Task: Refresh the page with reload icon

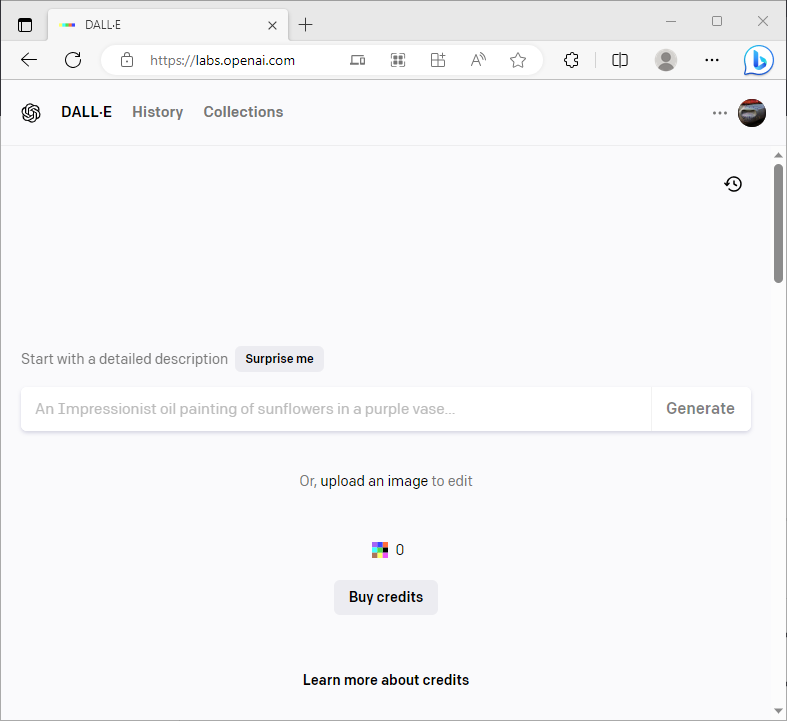Action: click(x=73, y=60)
